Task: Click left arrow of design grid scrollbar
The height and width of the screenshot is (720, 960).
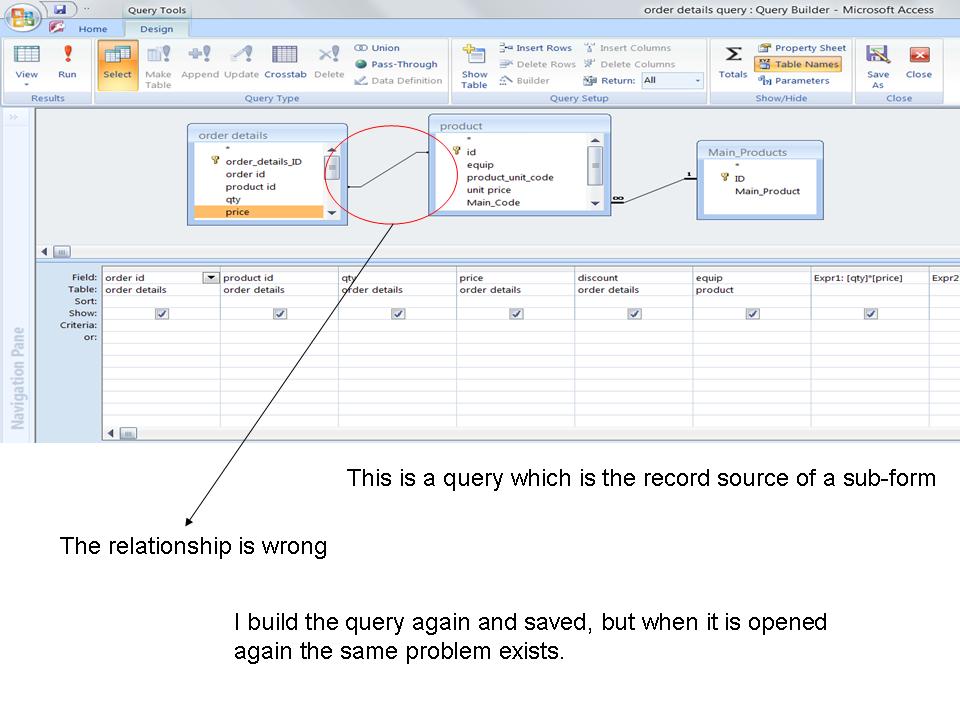Action: 111,433
